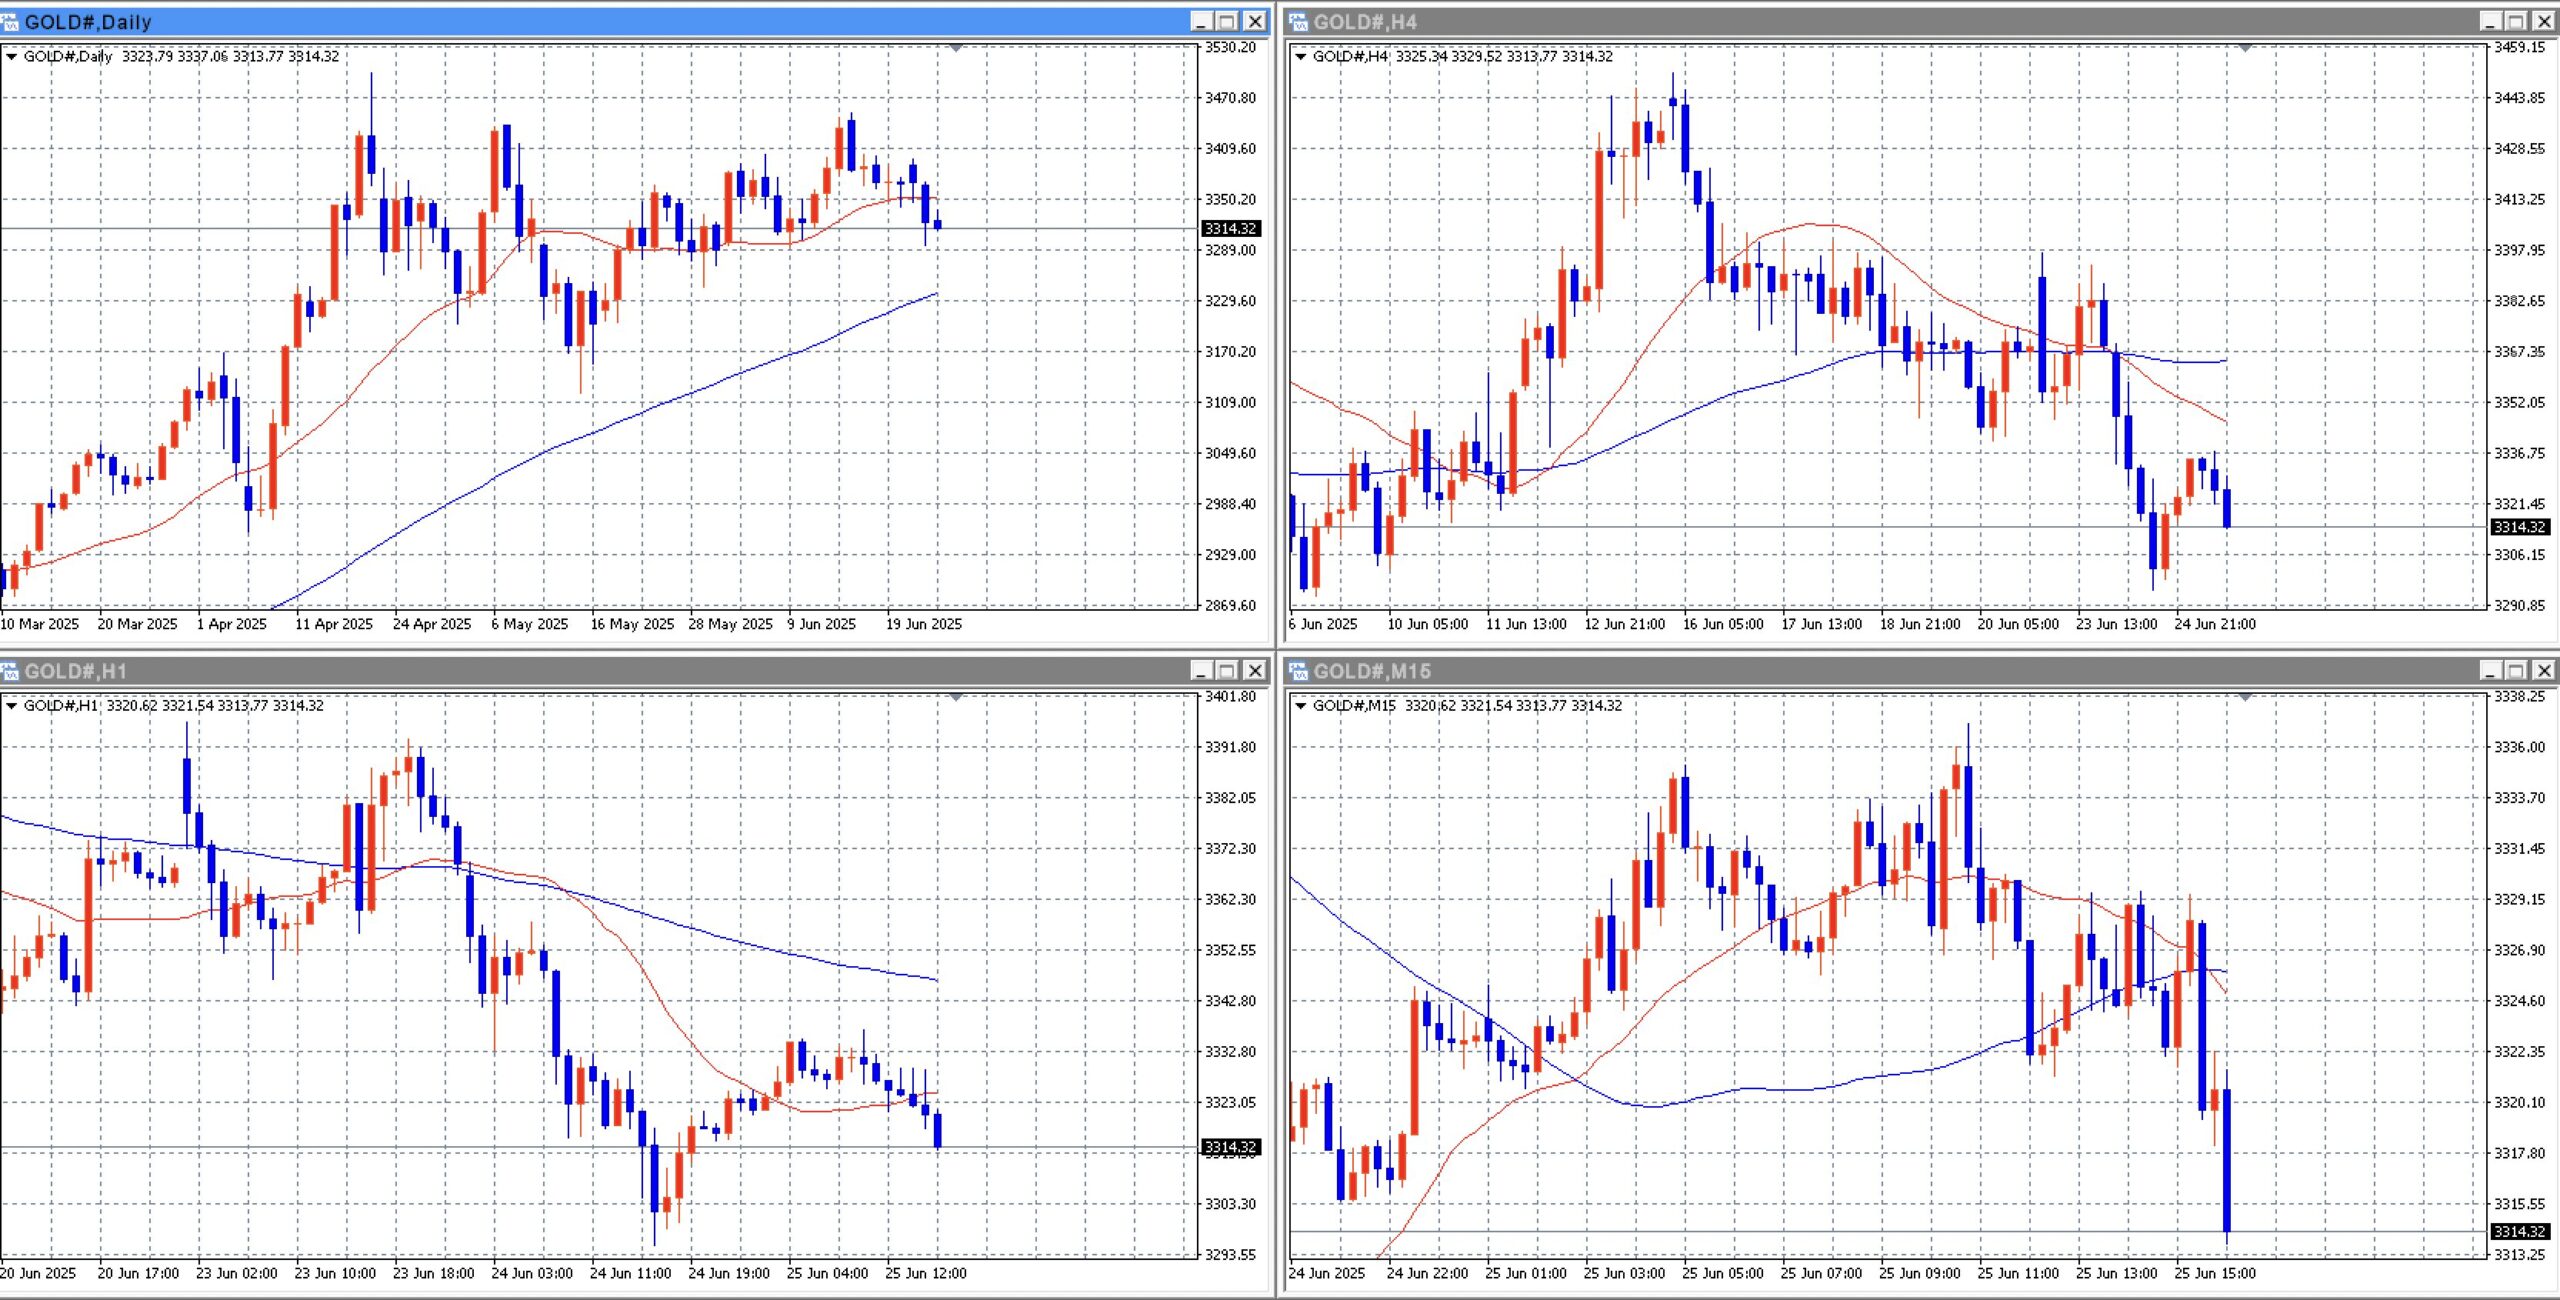Expand the GOLD#,H4 symbol dropdown arrow
2560x1300 pixels.
click(1300, 57)
